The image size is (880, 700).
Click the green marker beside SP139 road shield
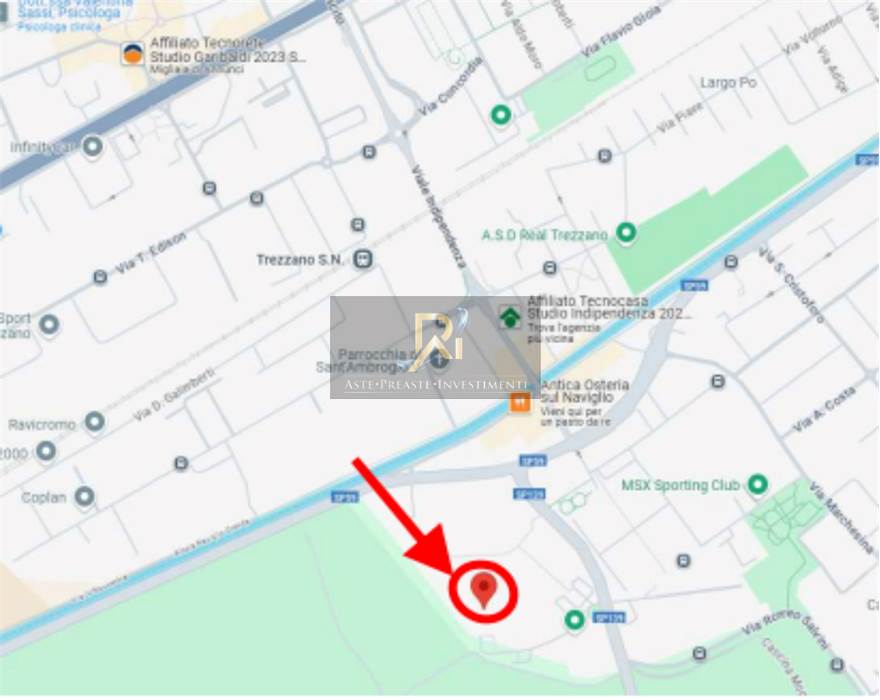pos(574,620)
